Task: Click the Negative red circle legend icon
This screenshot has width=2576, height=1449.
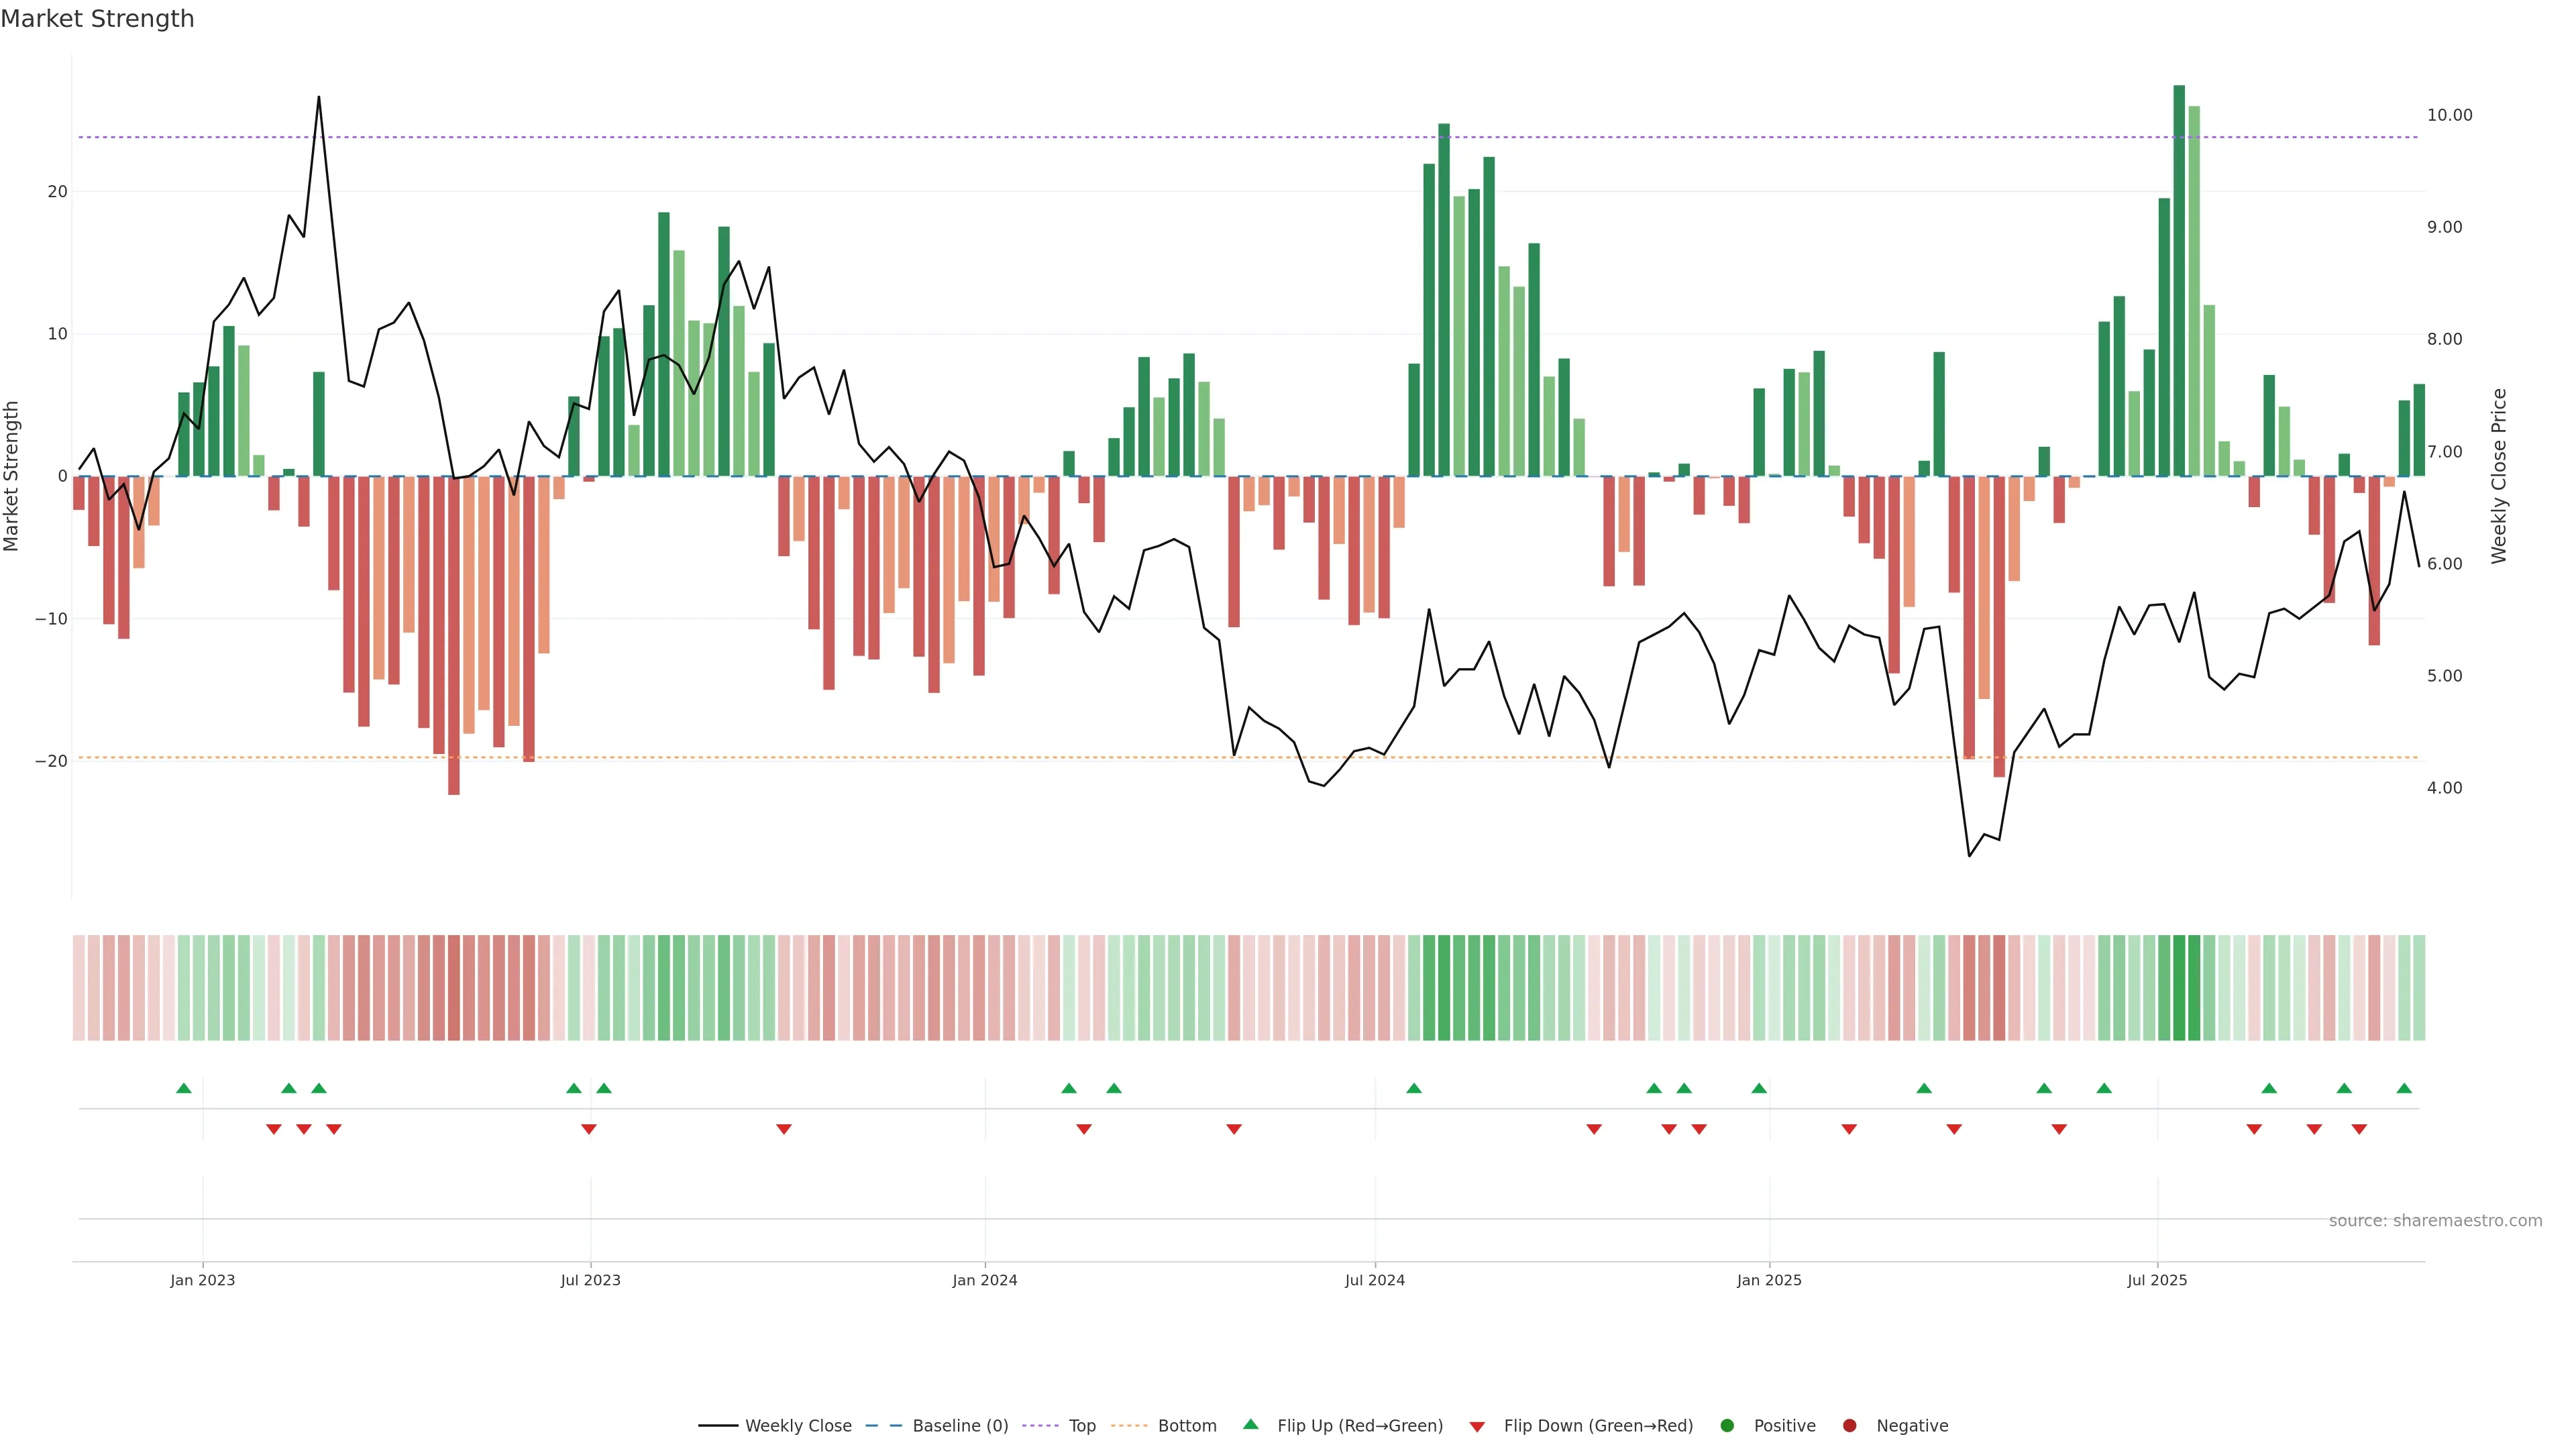Action: (x=1849, y=1425)
